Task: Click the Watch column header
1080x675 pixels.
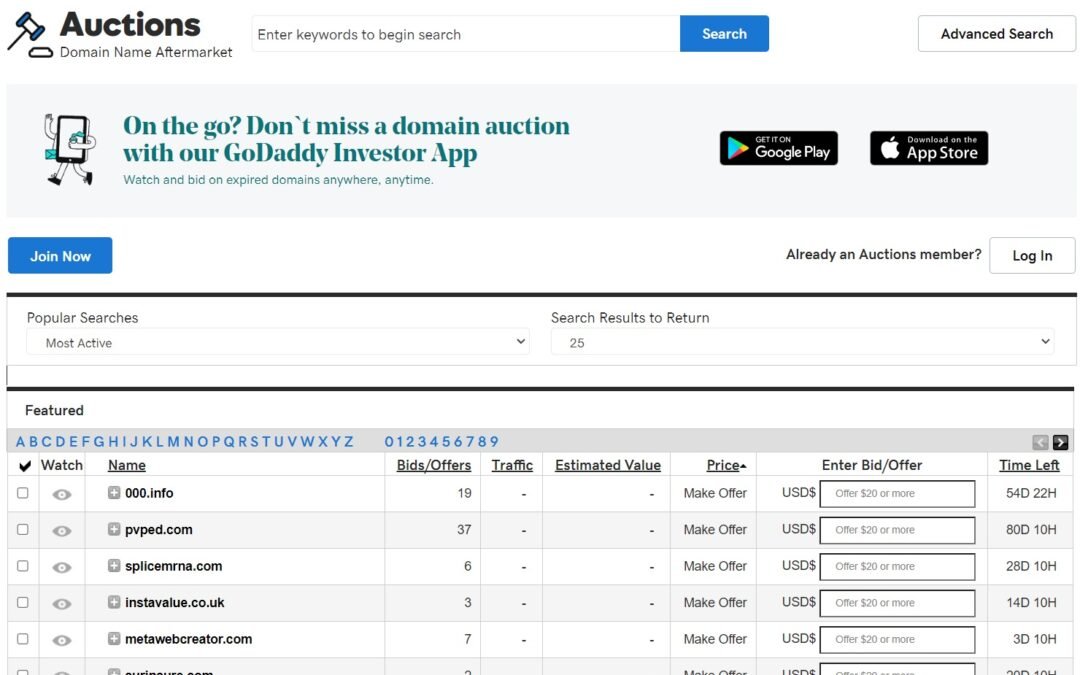Action: coord(62,466)
